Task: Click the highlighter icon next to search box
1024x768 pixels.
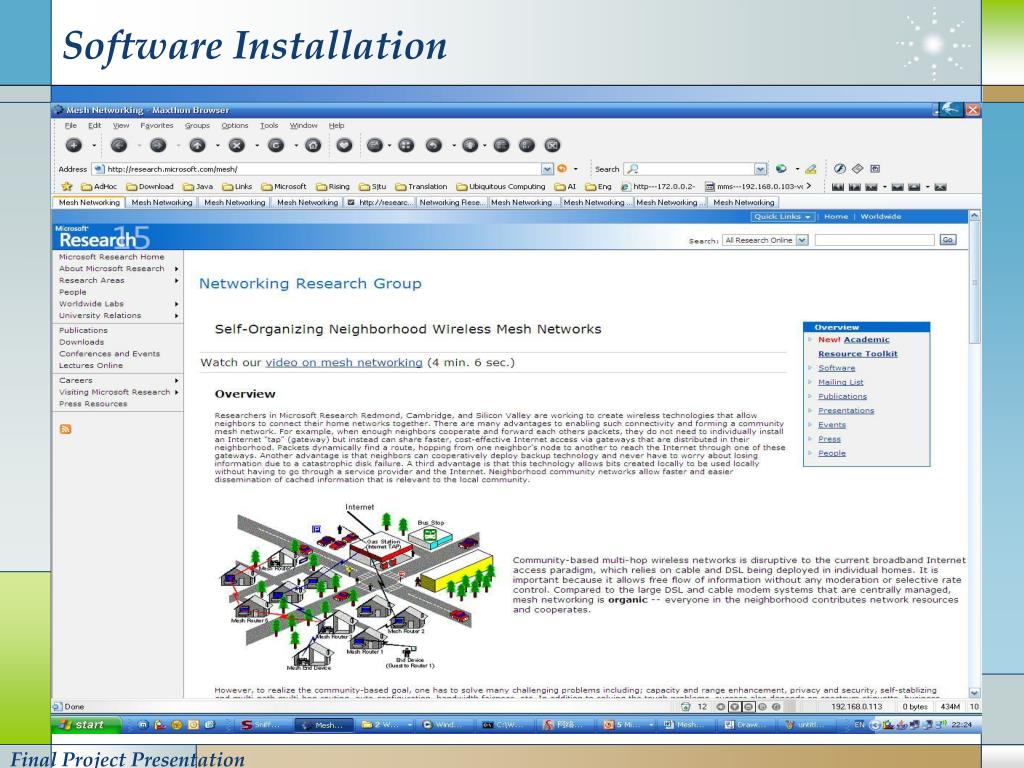Action: pyautogui.click(x=810, y=169)
